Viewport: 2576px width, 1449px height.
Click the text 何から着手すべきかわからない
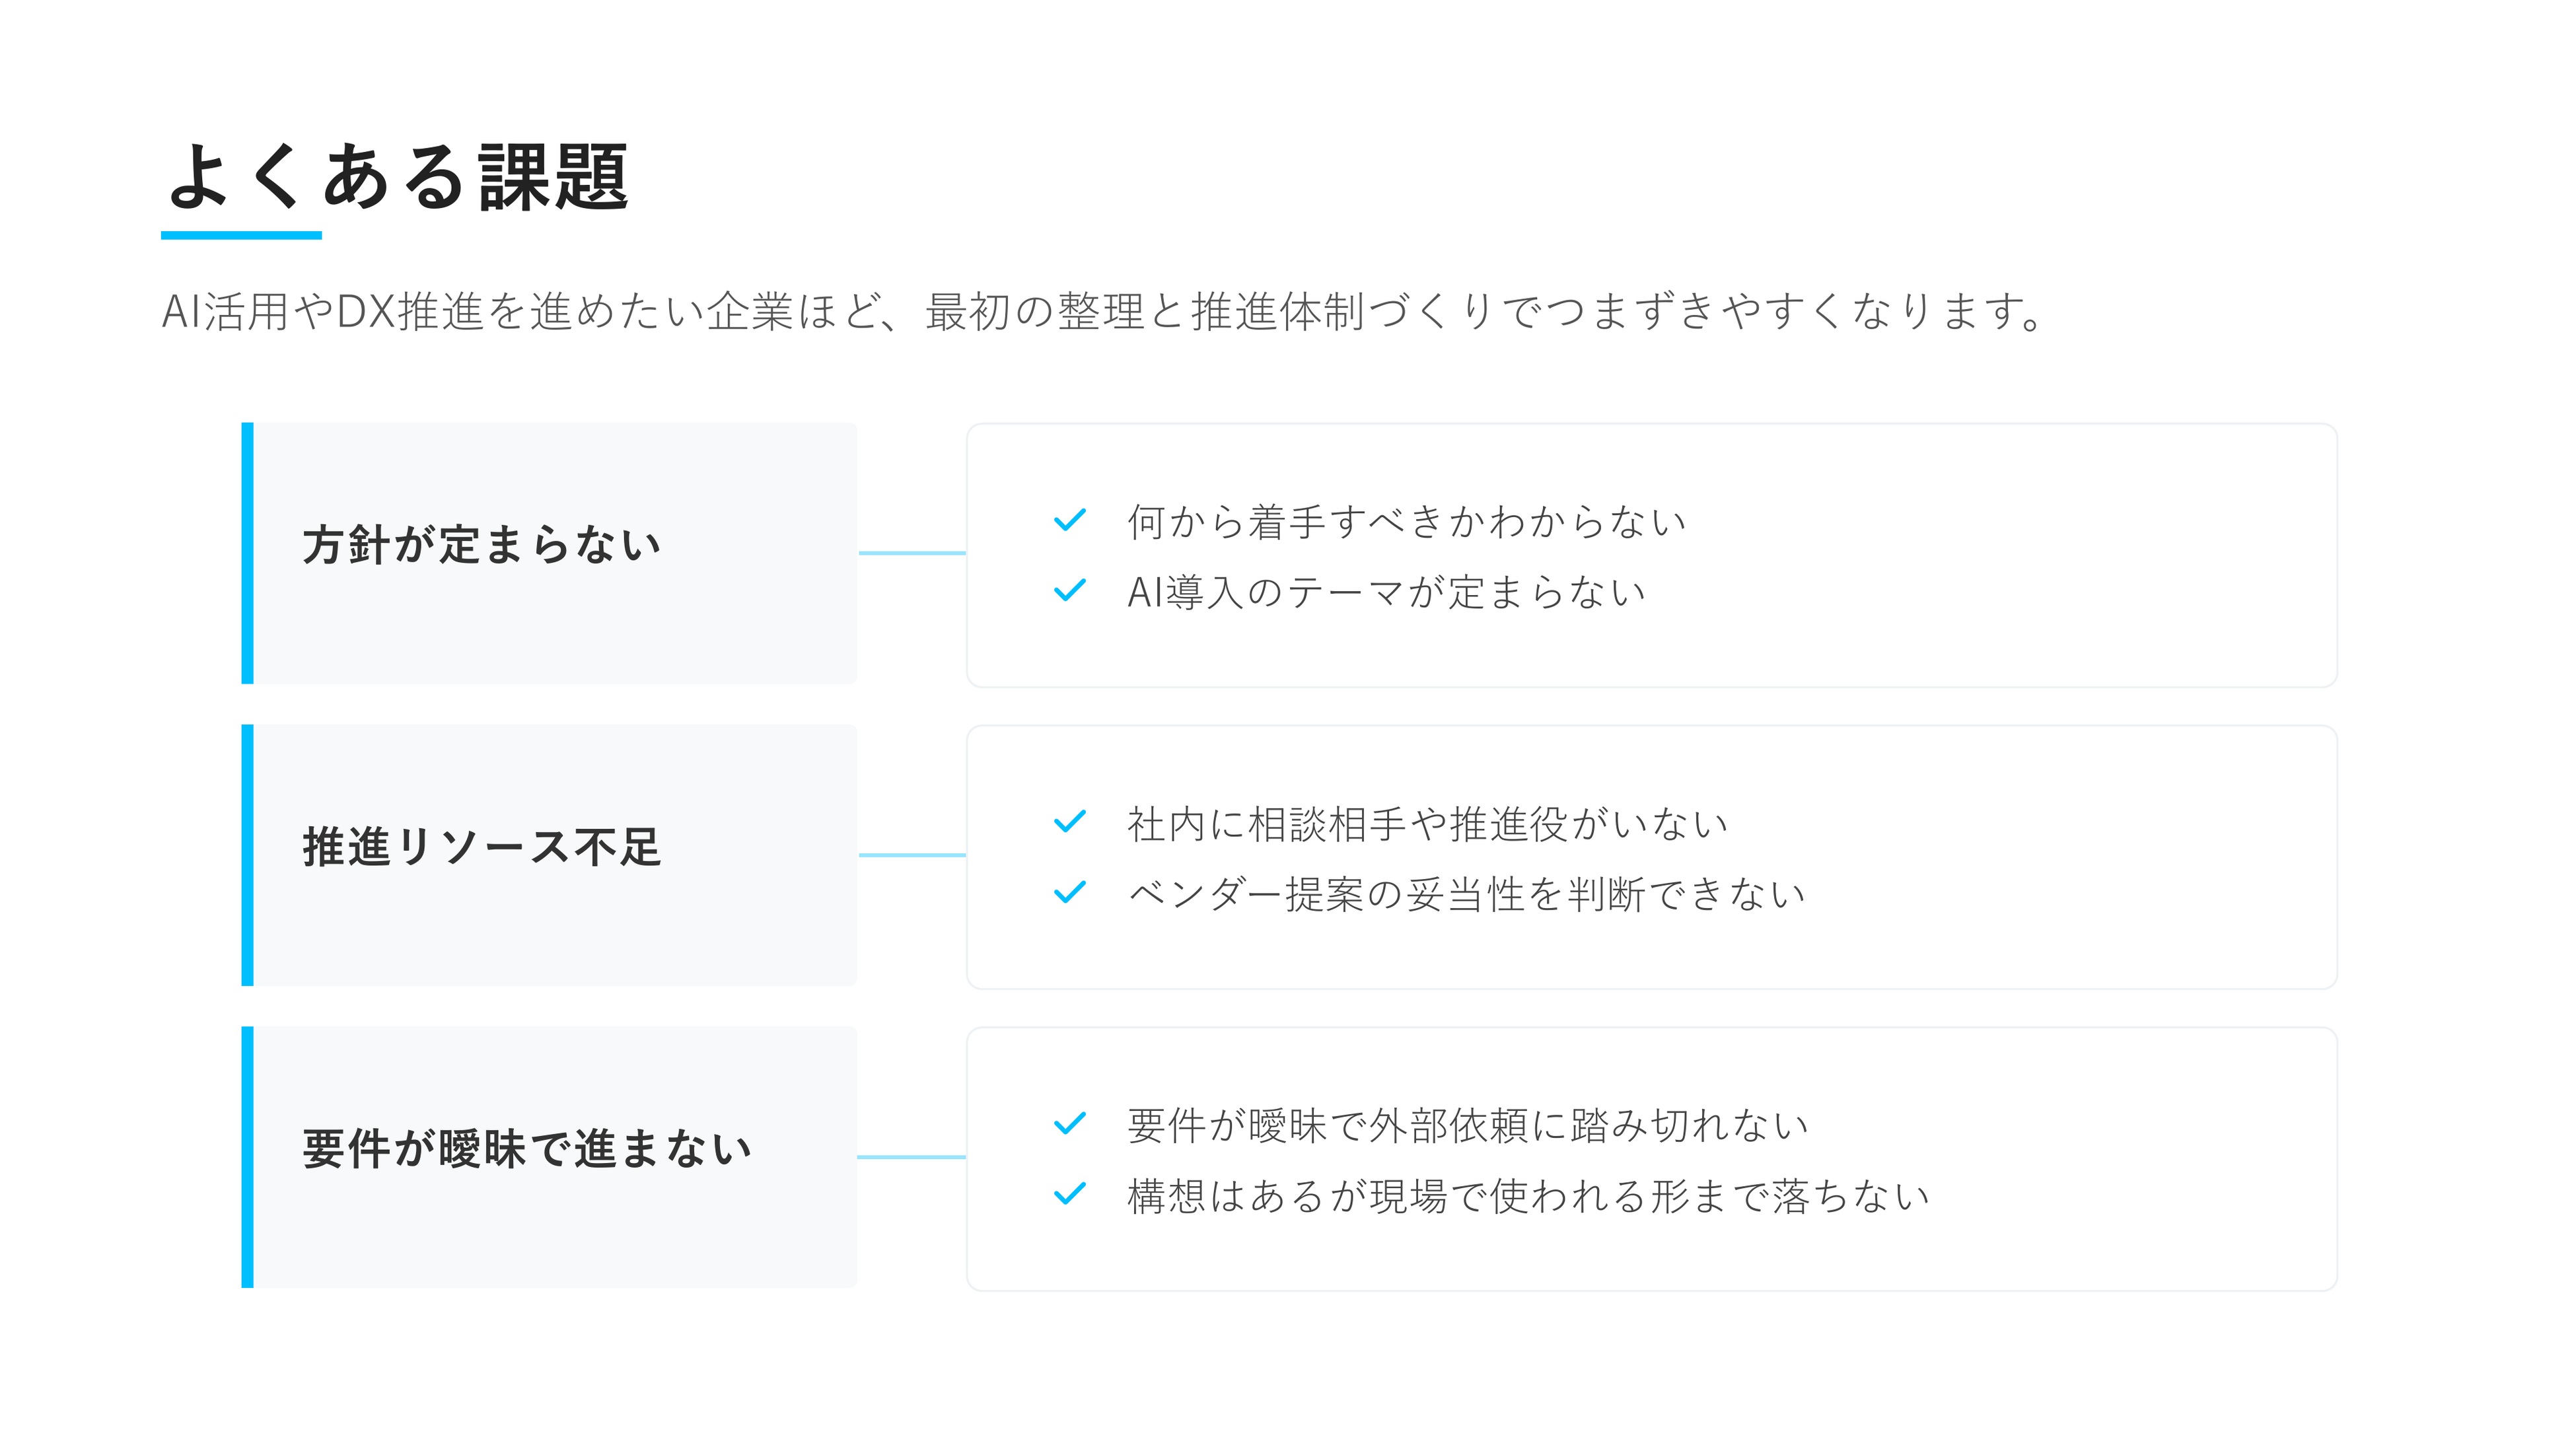pyautogui.click(x=1406, y=522)
